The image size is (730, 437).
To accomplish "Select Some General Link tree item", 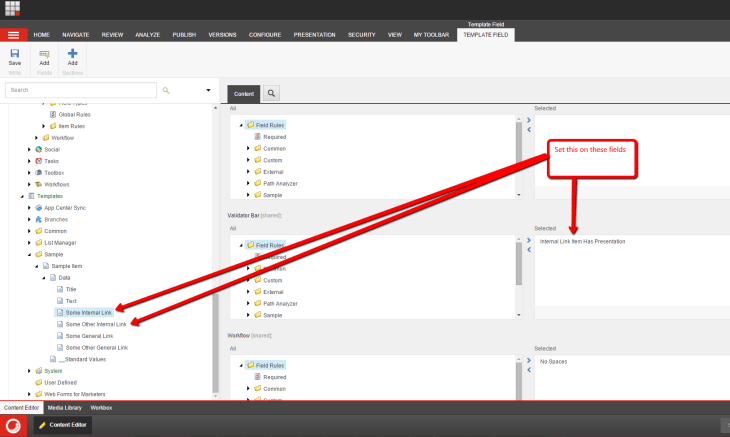I will [x=89, y=336].
